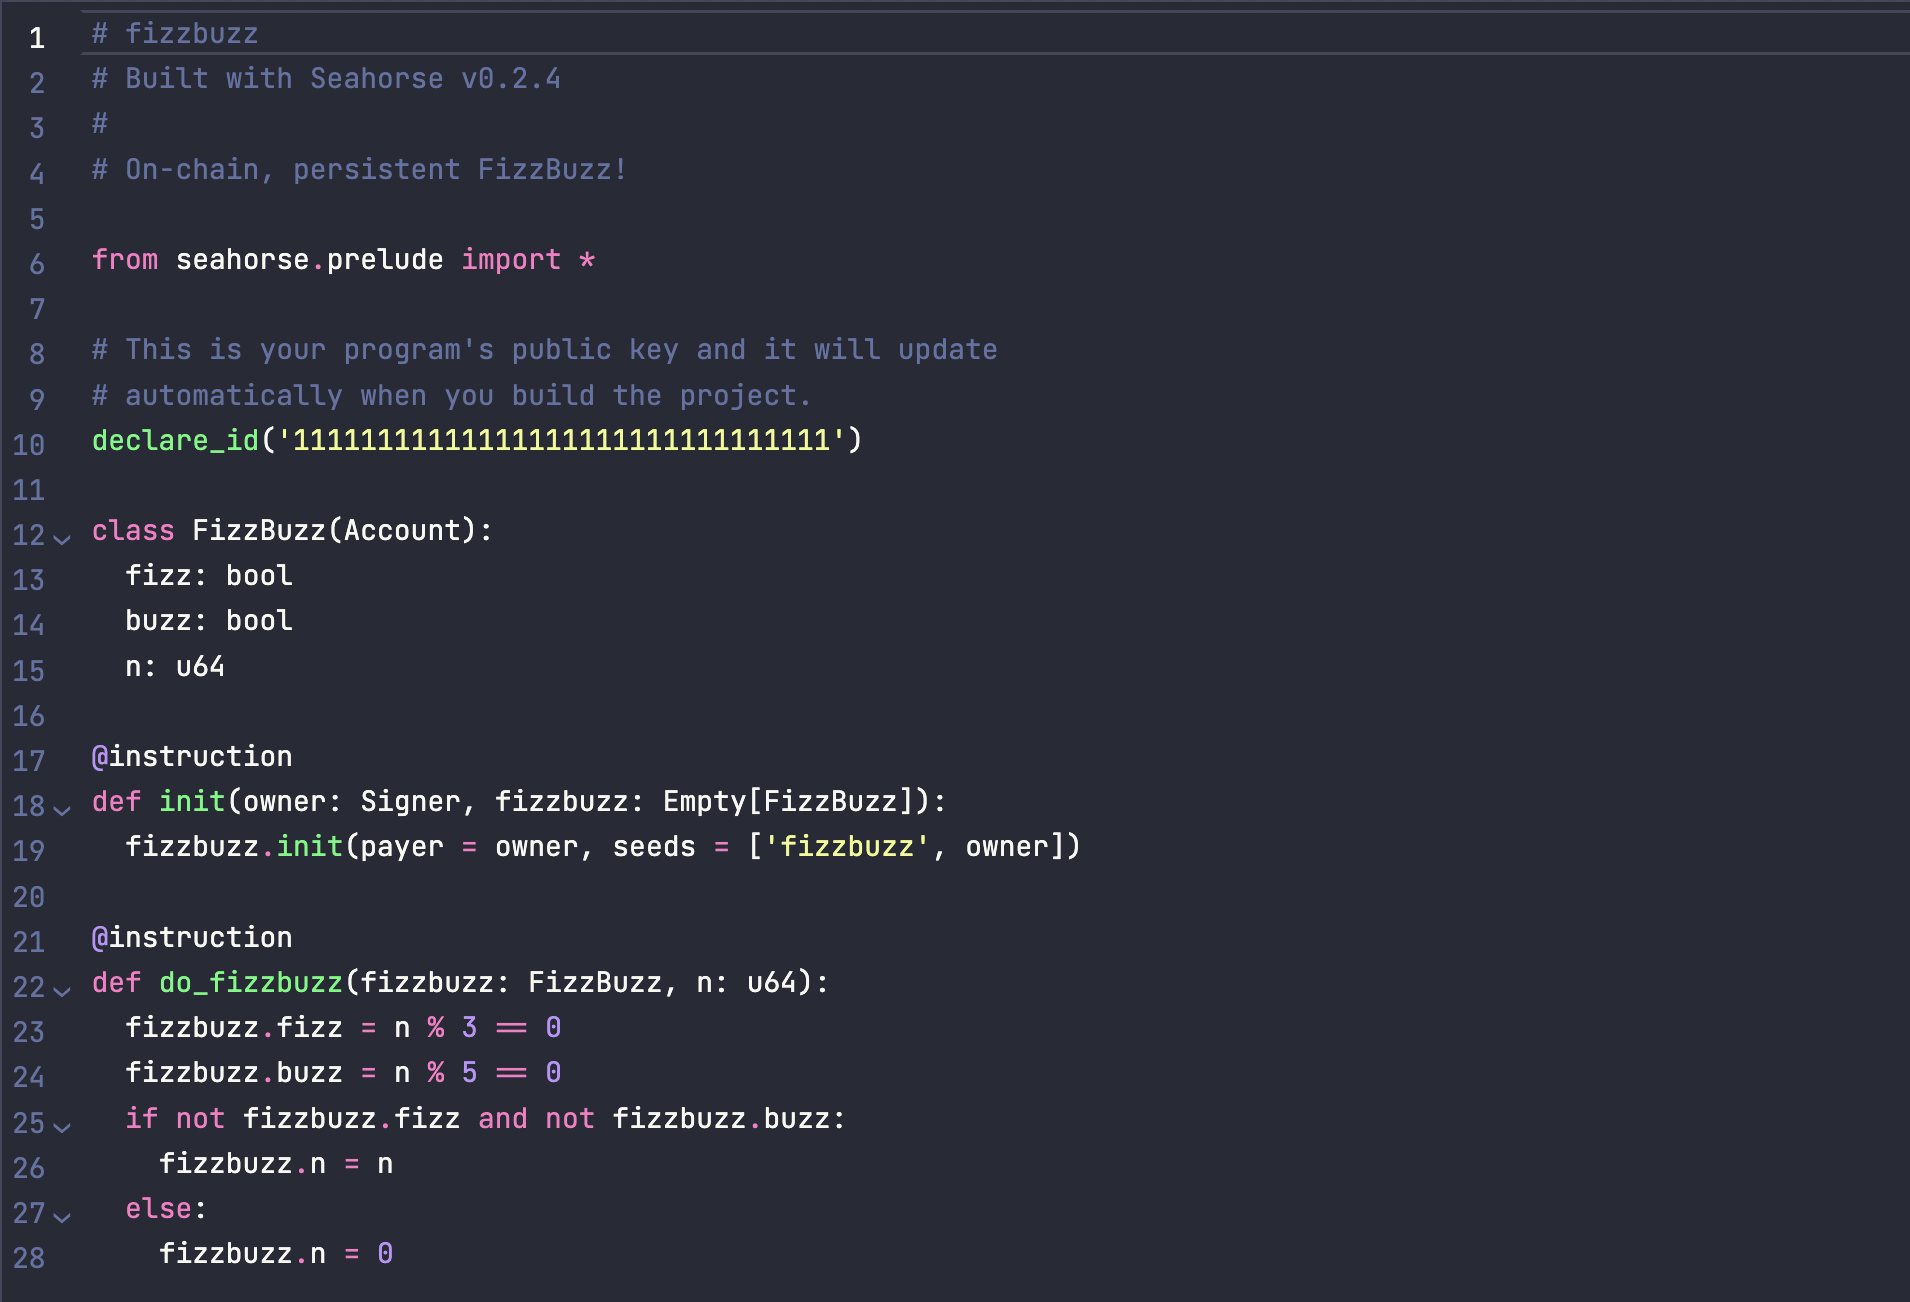Click the declare_id function name

tap(175, 440)
